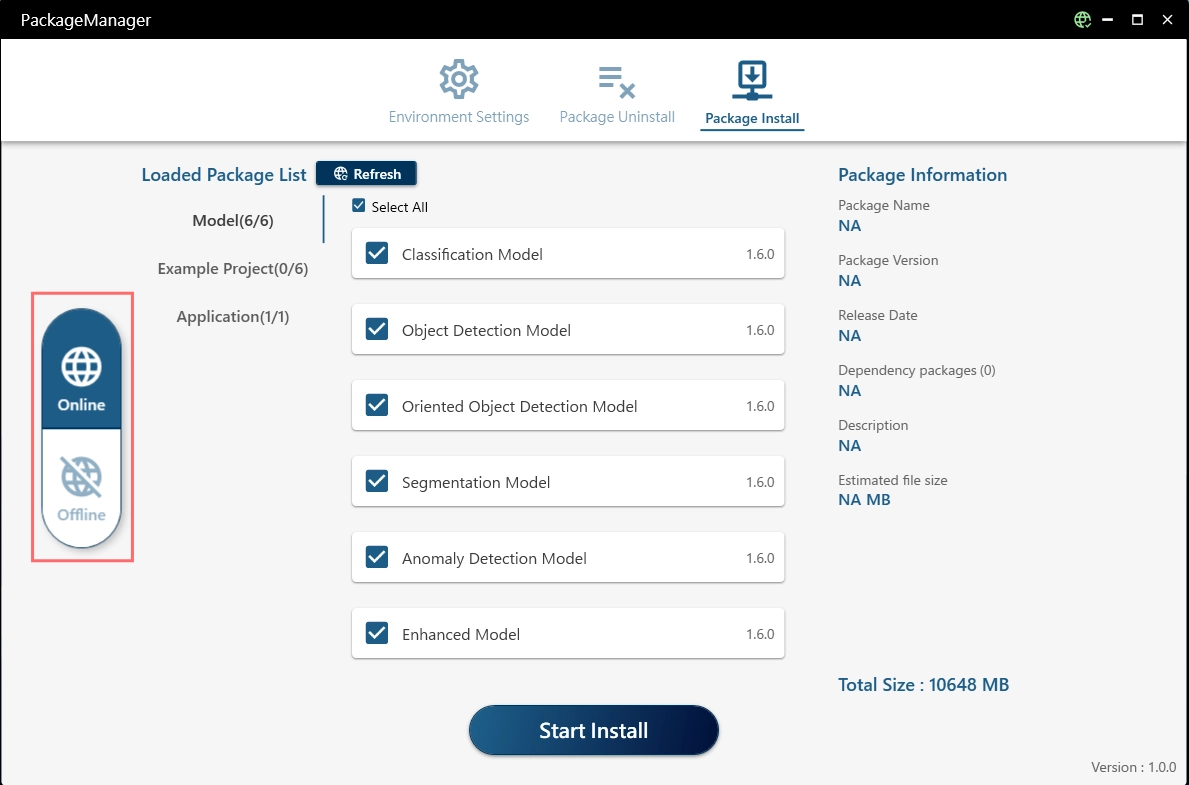Screen dimensions: 1189x785
Task: Click the Dependency packages (0) label
Action: click(x=917, y=370)
